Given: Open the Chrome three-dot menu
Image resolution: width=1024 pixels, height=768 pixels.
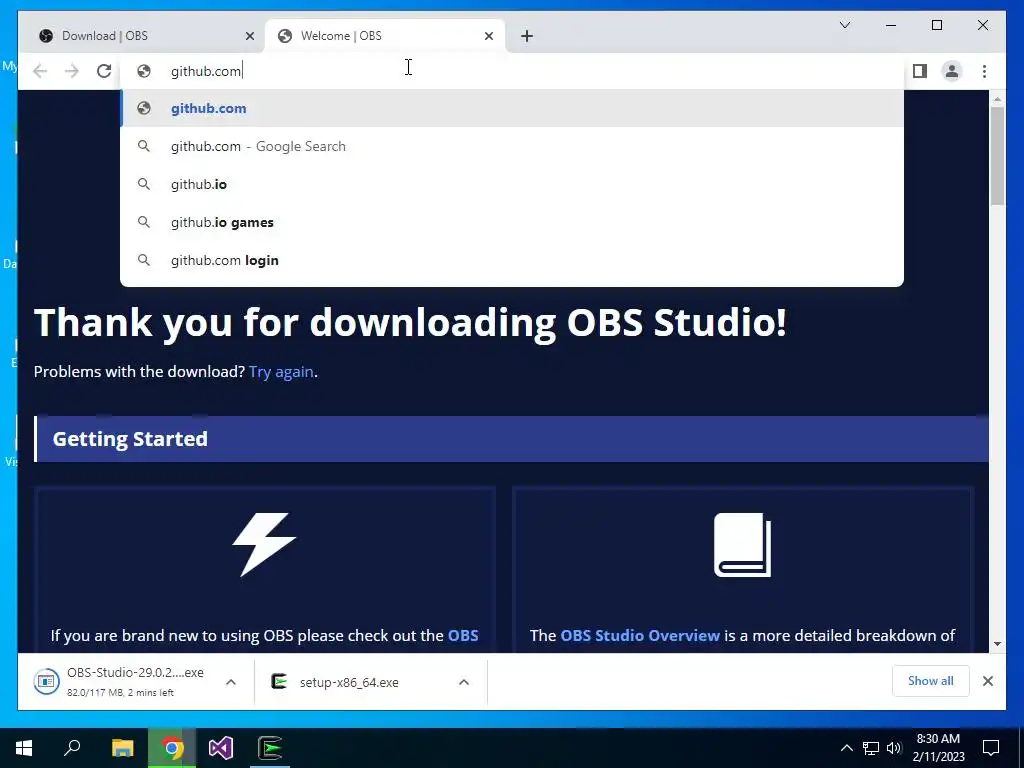Looking at the screenshot, I should (x=984, y=71).
